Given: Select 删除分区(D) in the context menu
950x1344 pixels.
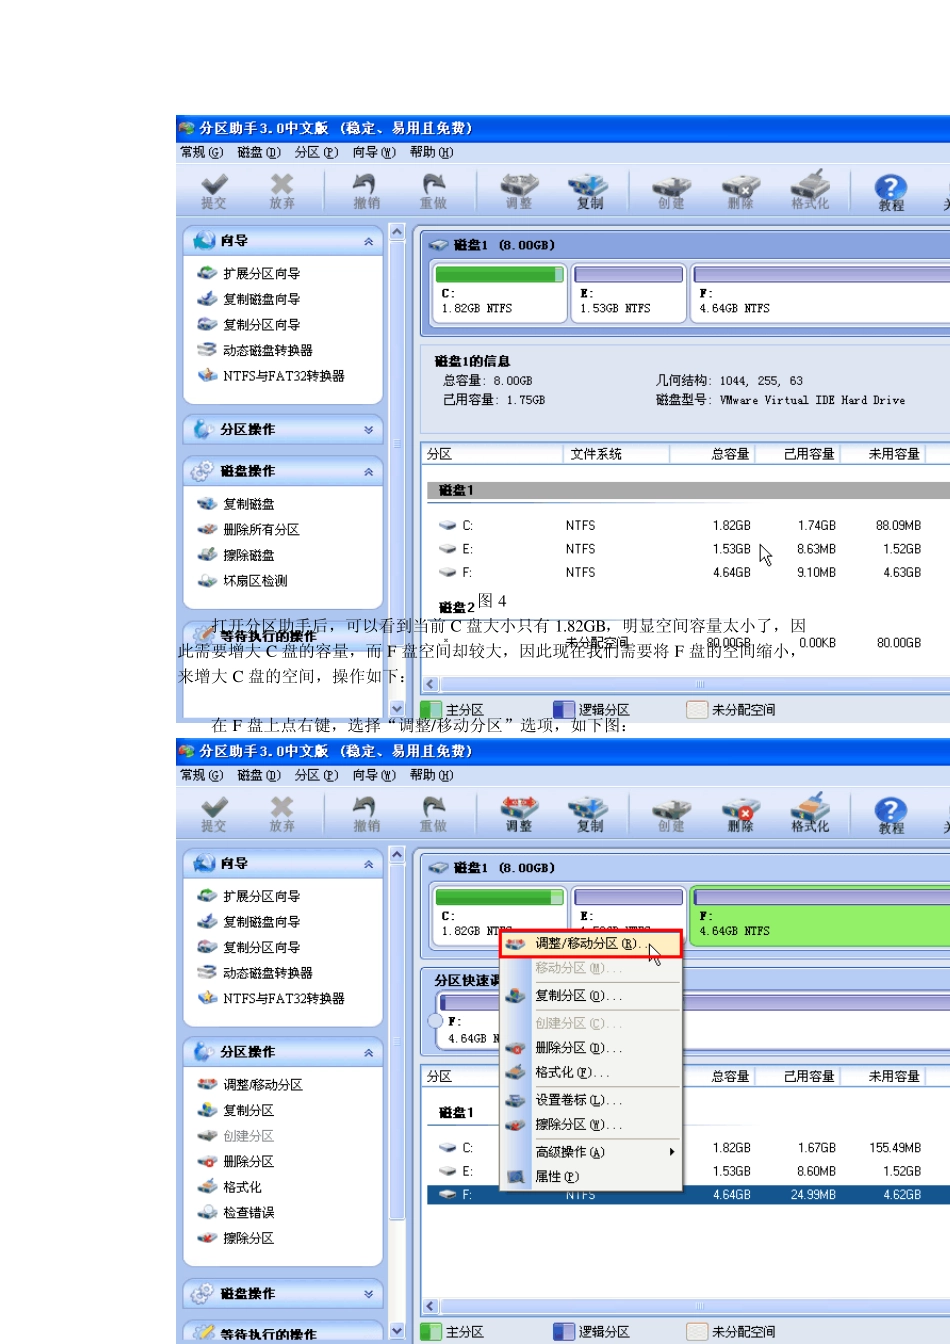Looking at the screenshot, I should [x=592, y=1048].
